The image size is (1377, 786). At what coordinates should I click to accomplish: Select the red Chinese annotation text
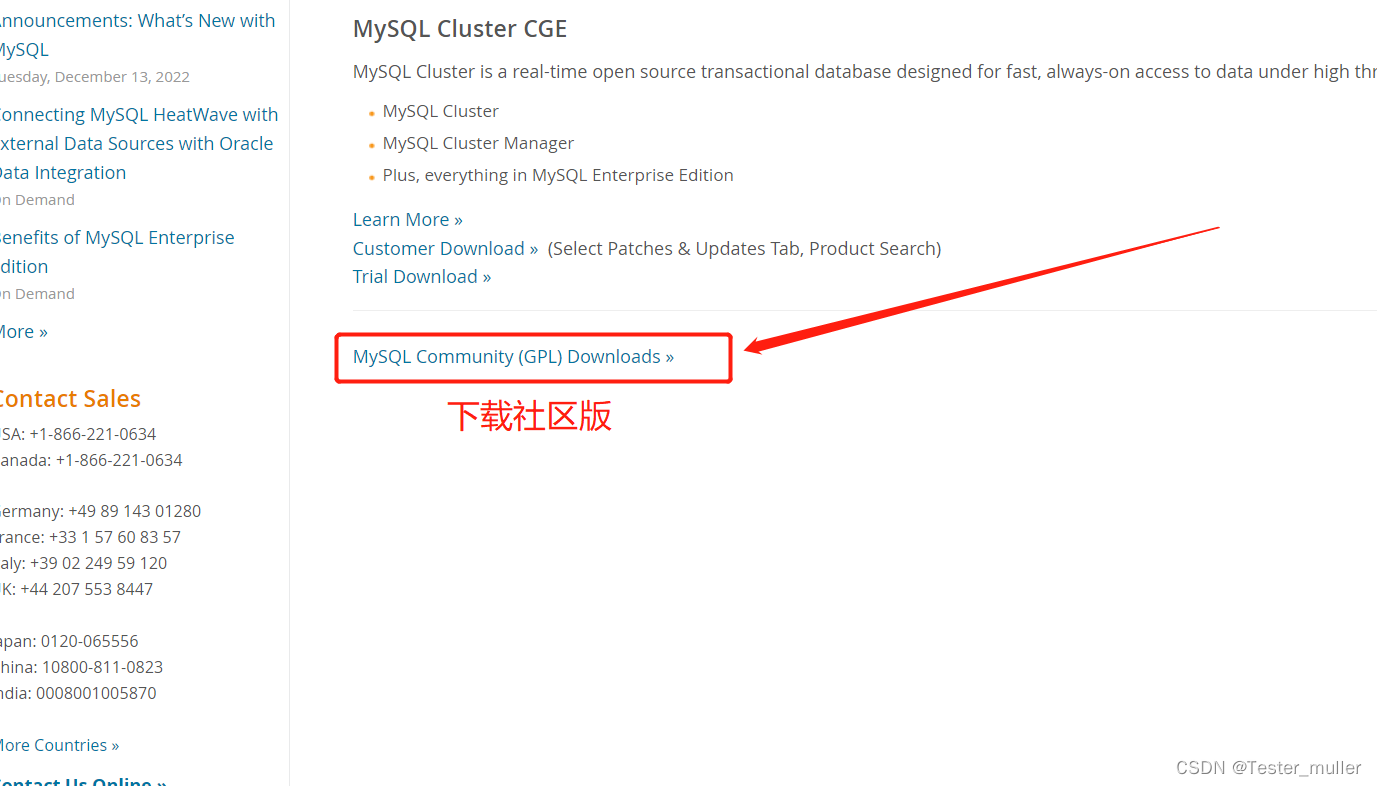[x=529, y=416]
